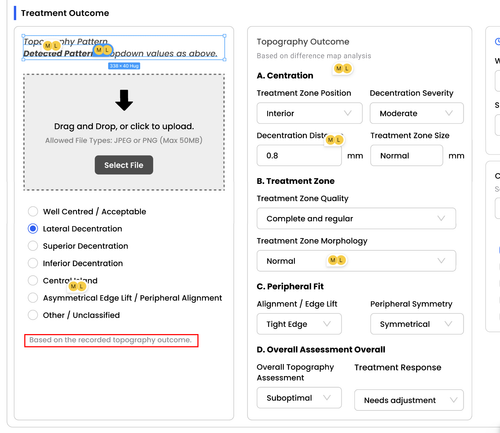500x433 pixels.
Task: Click the highlighted ML badge on Detected Pattern text
Action: pyautogui.click(x=103, y=50)
